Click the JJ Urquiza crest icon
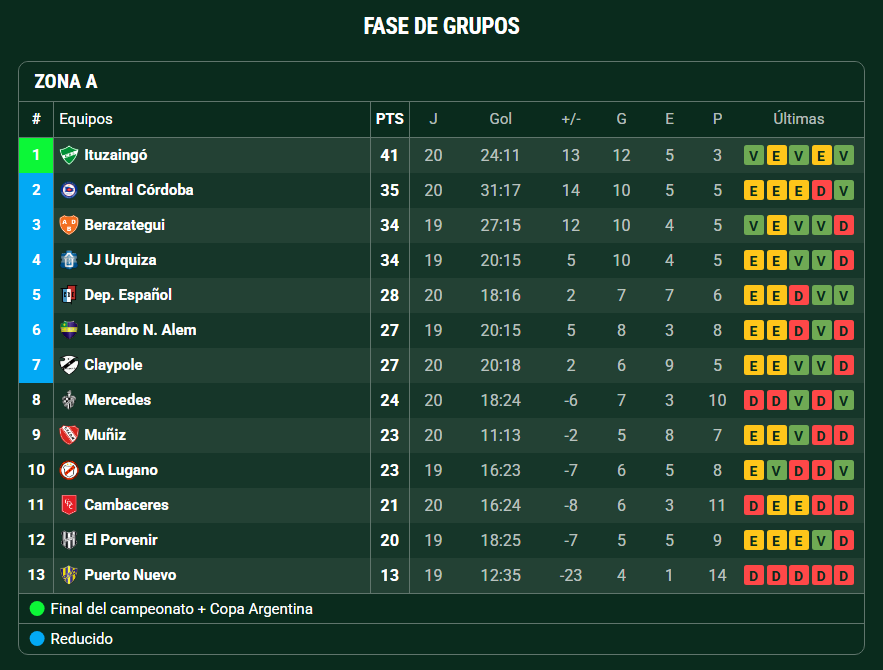The image size is (883, 670). [69, 260]
